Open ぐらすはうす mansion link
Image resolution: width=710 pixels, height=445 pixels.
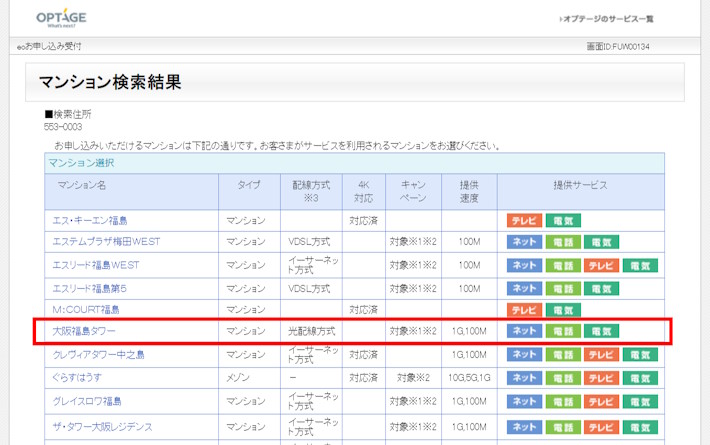click(77, 378)
